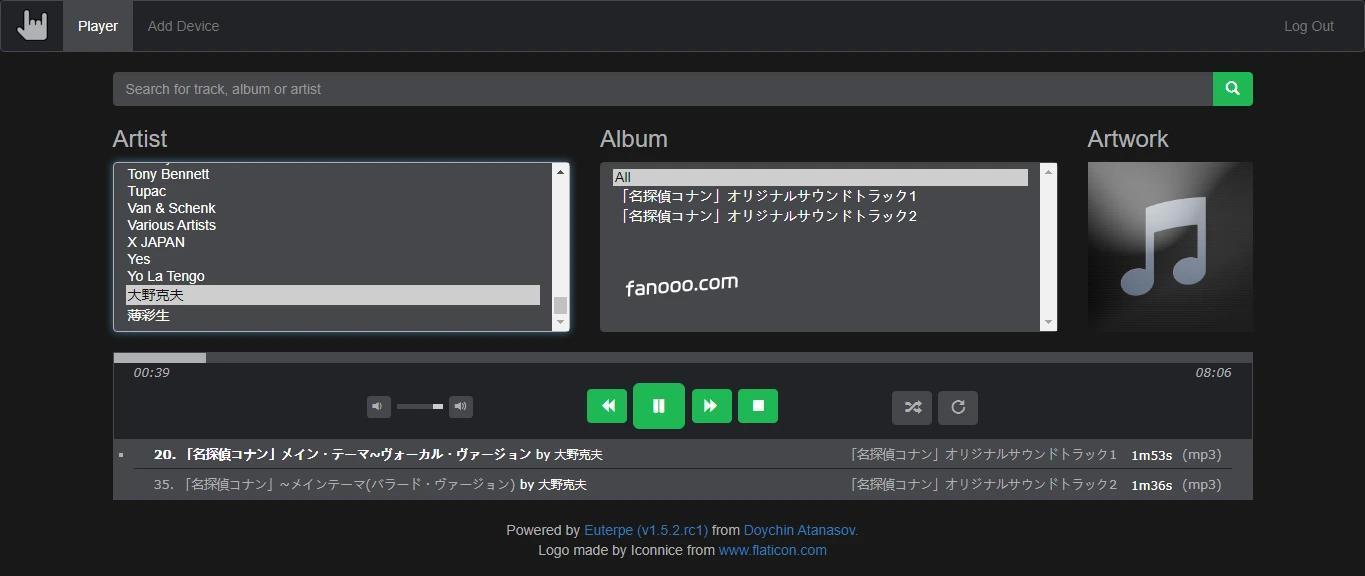Toggle shuffle mode
Screen dimensions: 1365x576
pyautogui.click(x=912, y=407)
